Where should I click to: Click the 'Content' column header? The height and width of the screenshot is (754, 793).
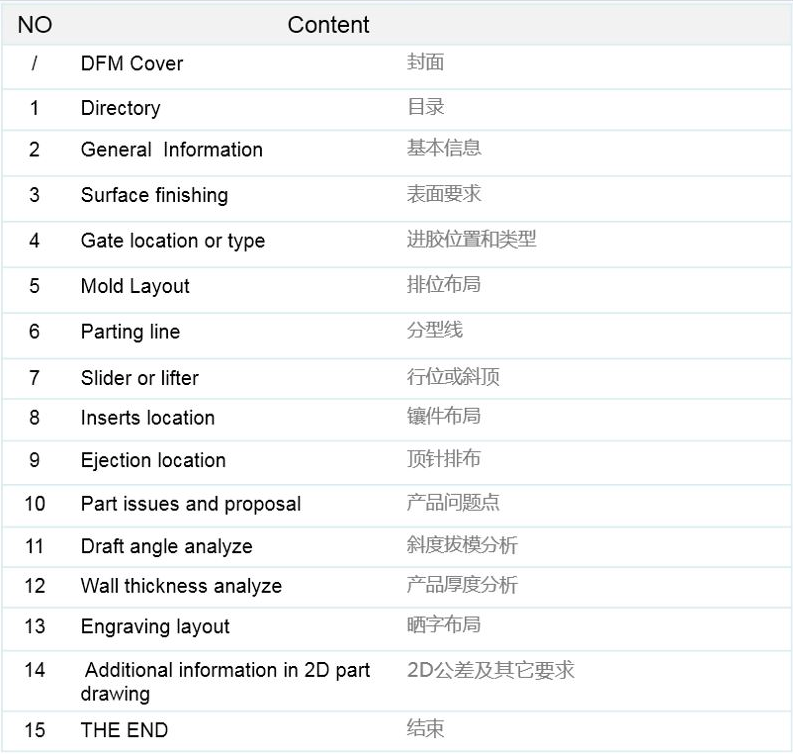(x=328, y=25)
